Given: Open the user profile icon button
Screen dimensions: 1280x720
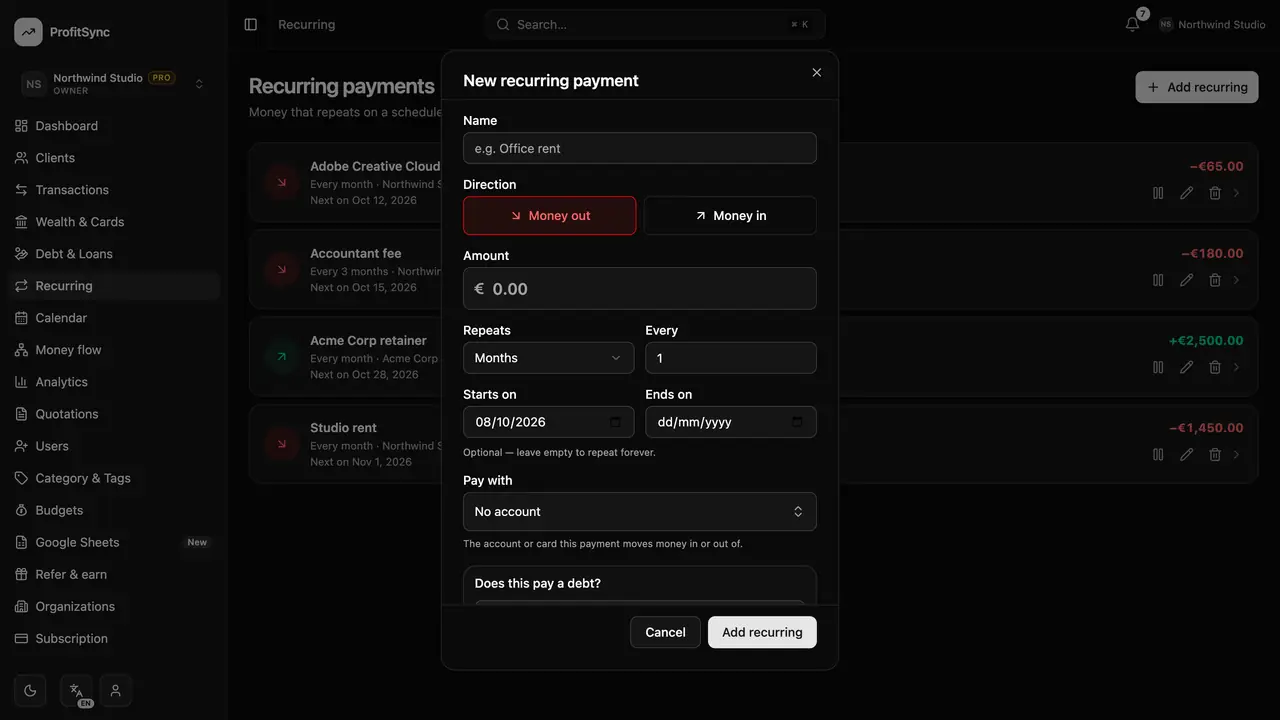Looking at the screenshot, I should (116, 690).
